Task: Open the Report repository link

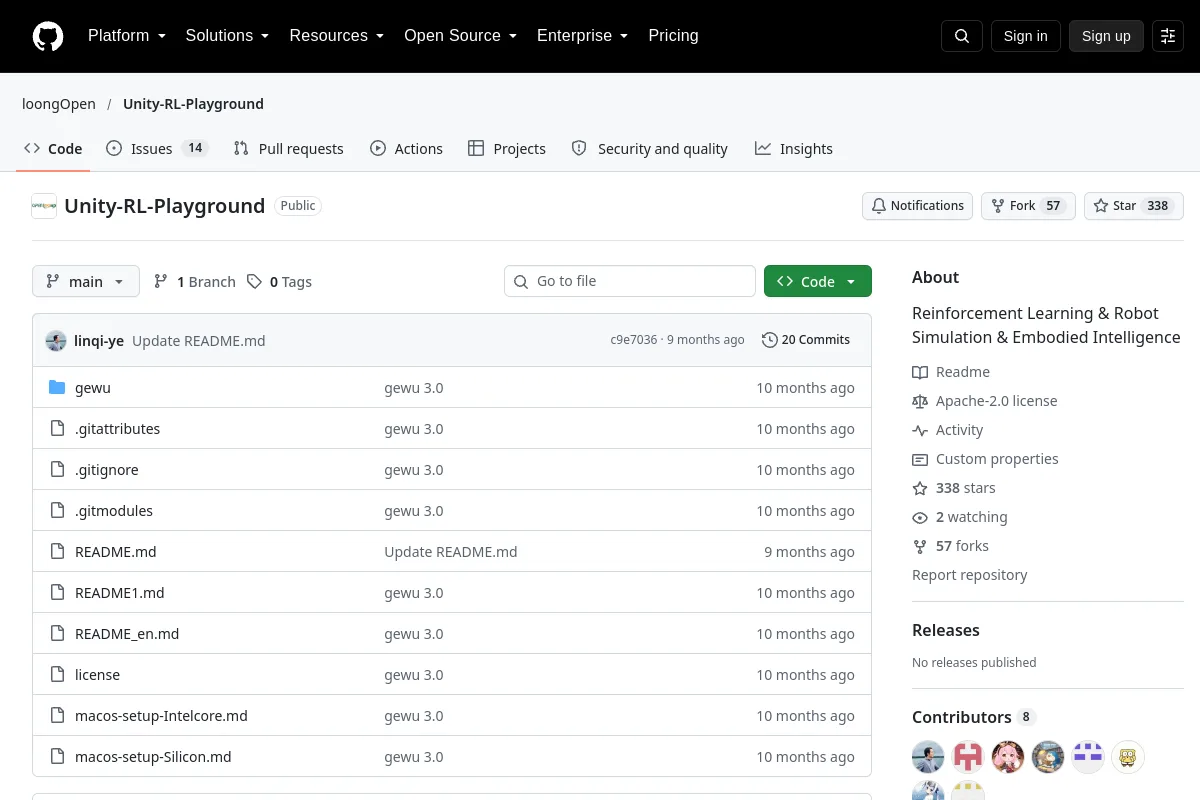Action: 970,575
